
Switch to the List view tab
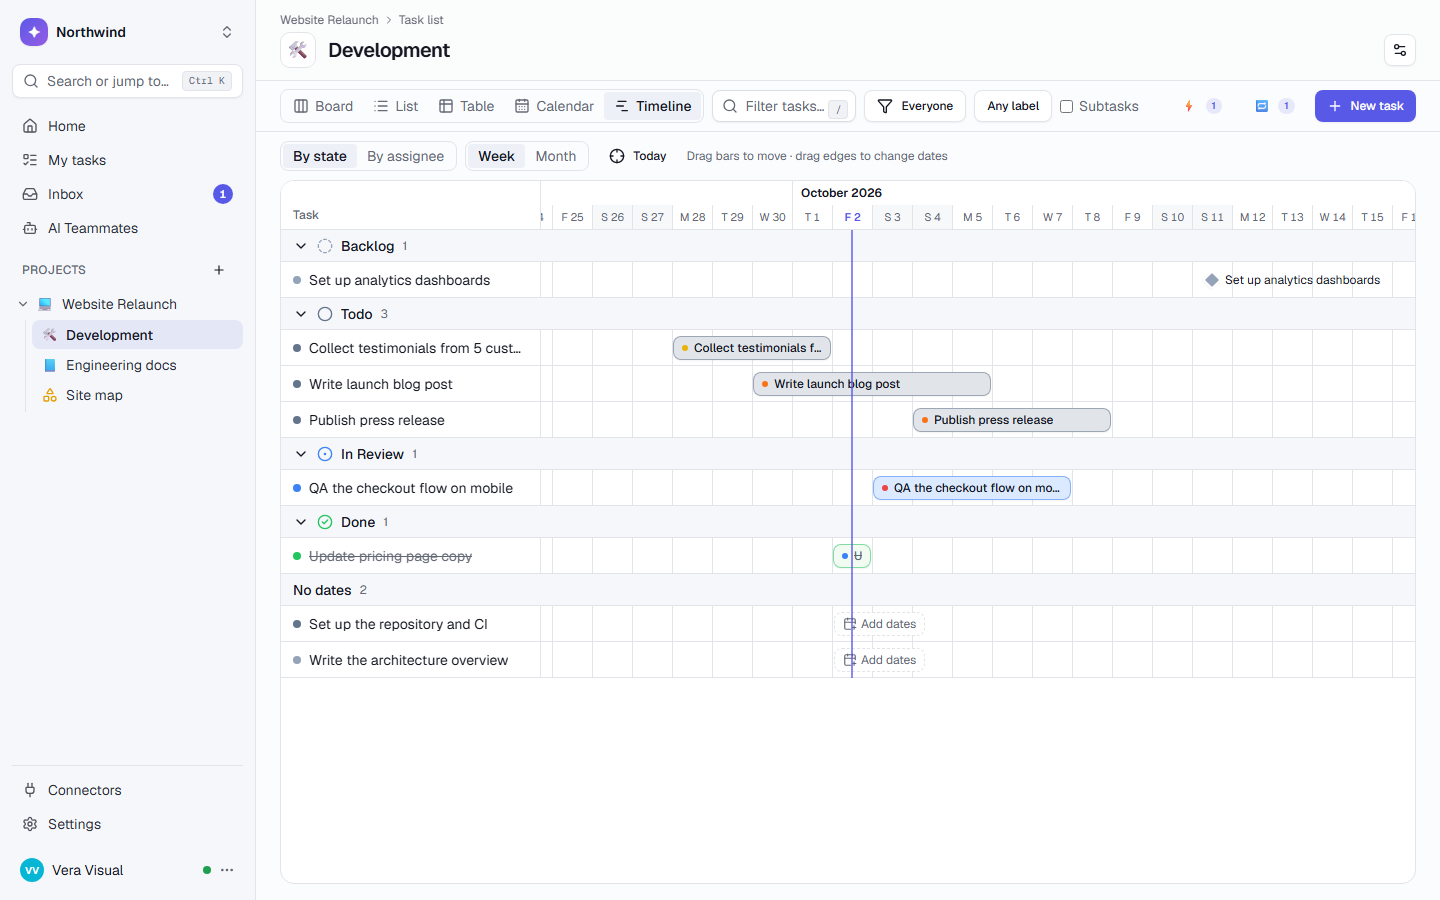[396, 106]
